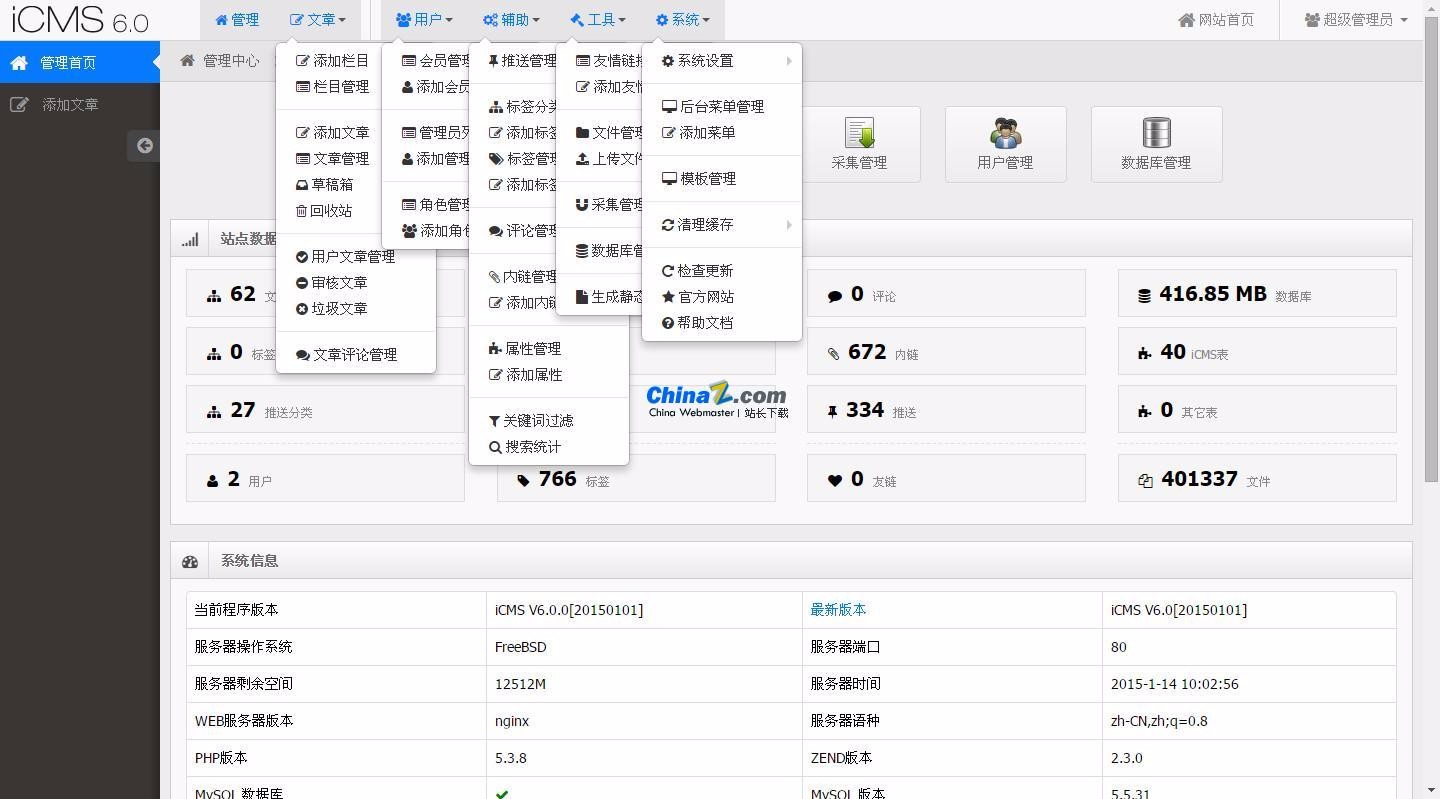Expand the 清理缓存 submenu arrow
The image size is (1440, 799).
point(789,225)
